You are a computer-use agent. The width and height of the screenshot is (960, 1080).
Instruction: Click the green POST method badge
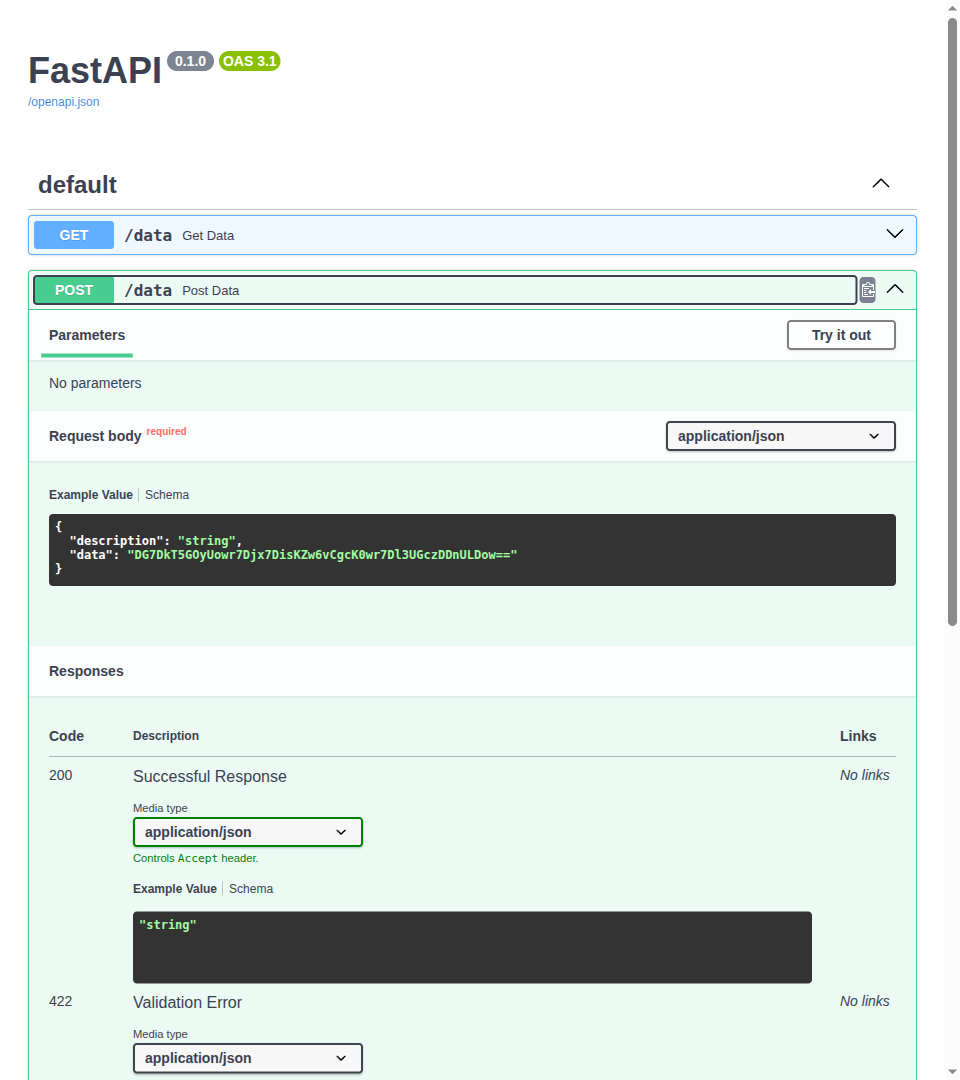point(74,290)
